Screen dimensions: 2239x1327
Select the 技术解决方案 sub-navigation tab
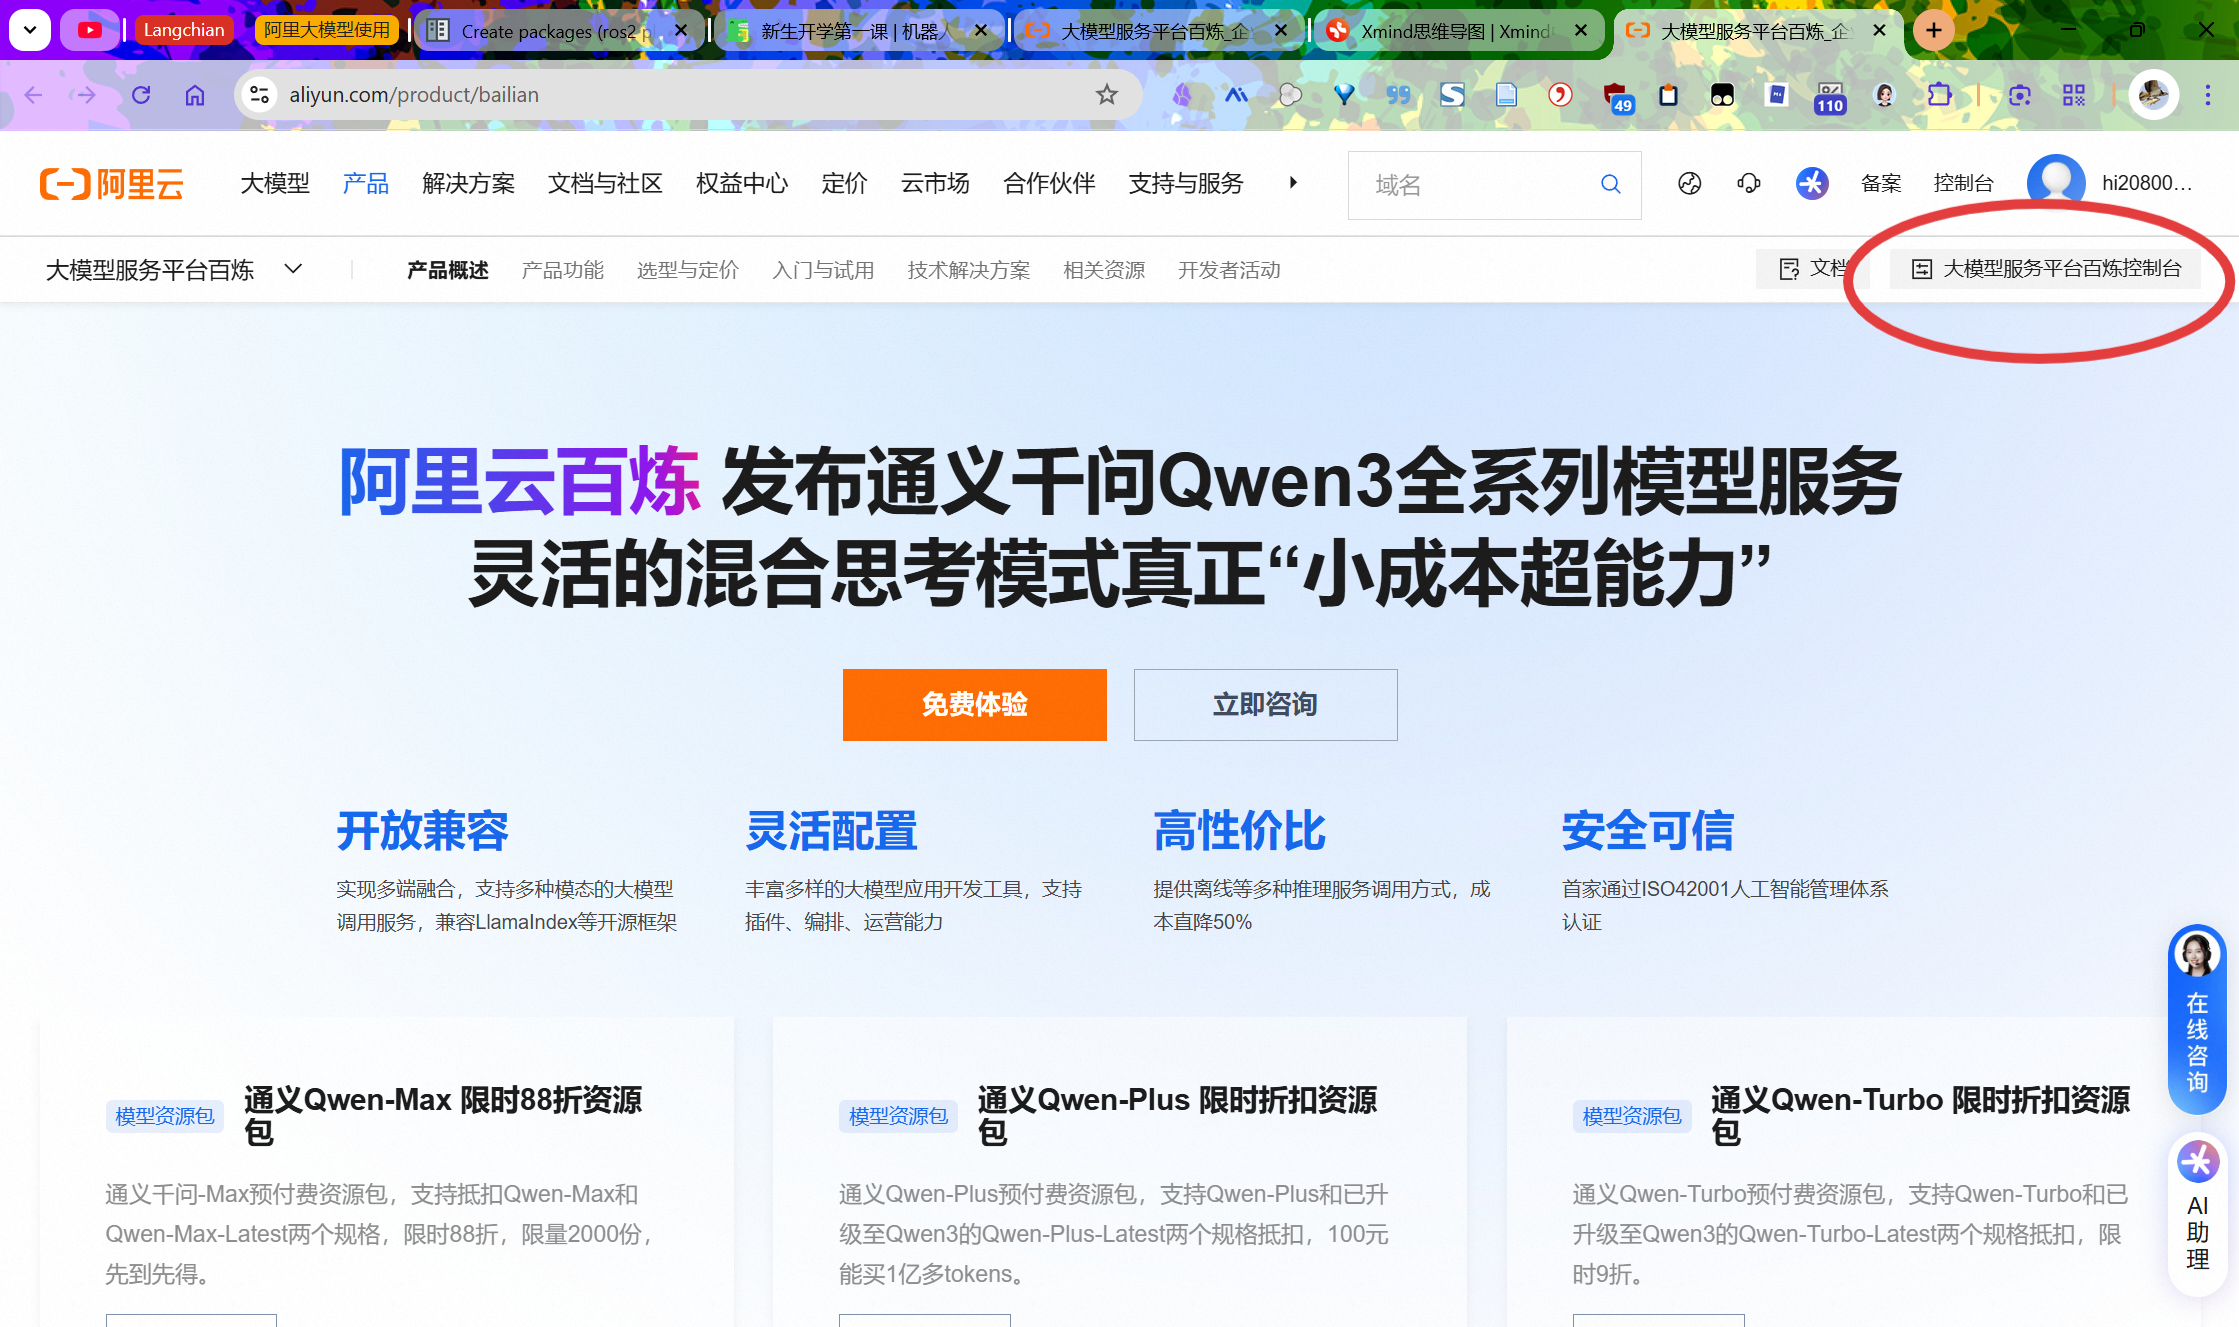[969, 270]
